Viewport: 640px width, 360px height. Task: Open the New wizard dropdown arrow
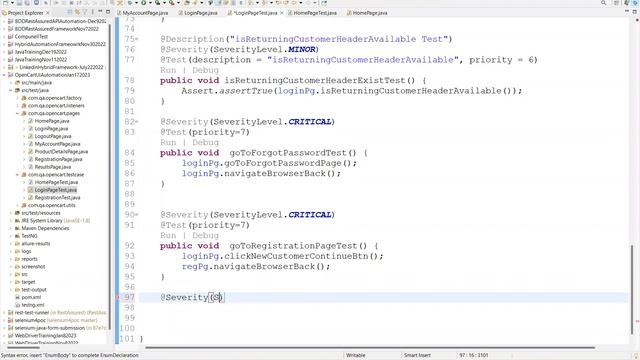tap(12, 3)
